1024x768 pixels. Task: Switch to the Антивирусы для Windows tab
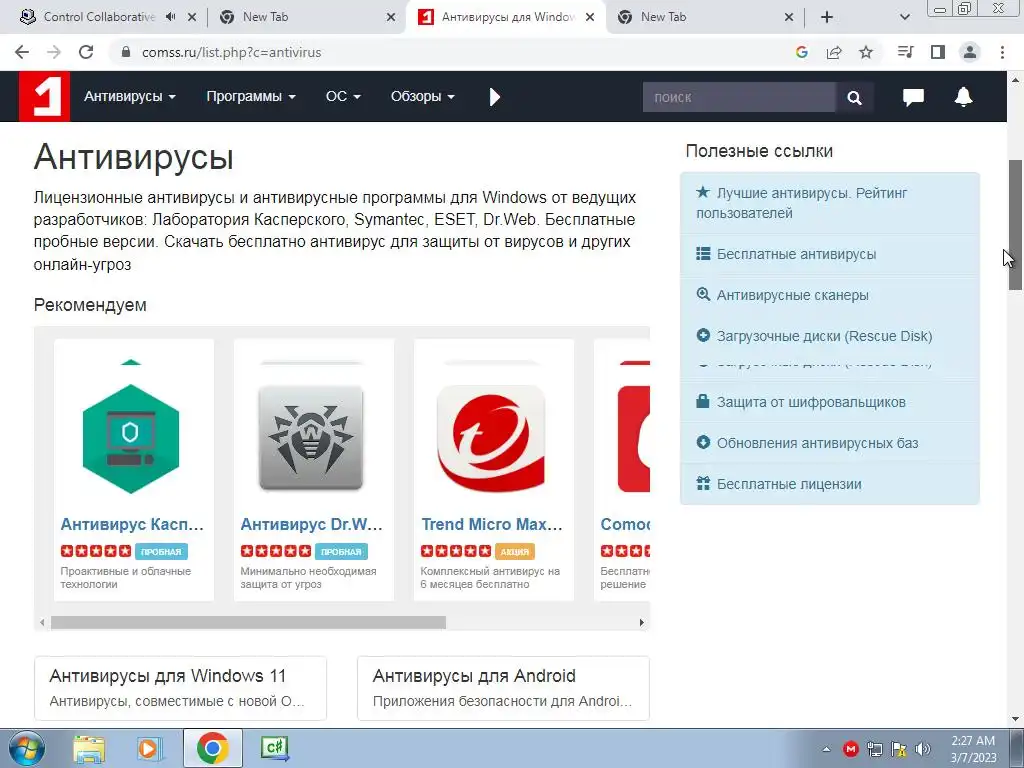click(x=506, y=17)
